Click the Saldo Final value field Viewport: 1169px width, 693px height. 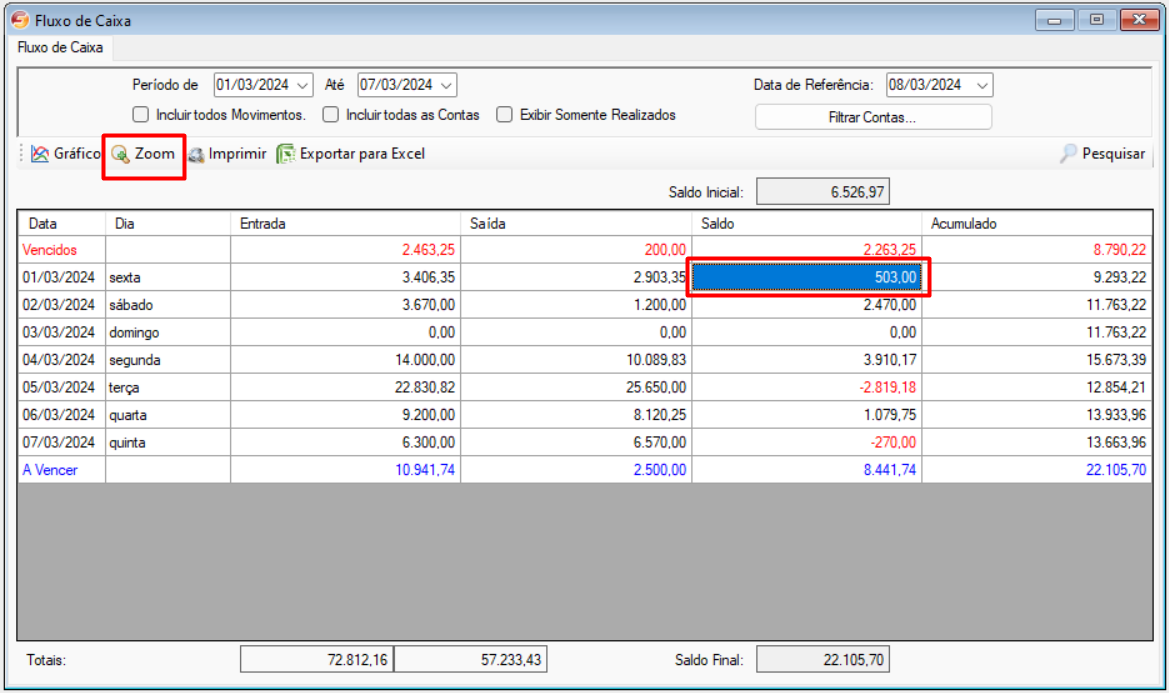point(823,659)
